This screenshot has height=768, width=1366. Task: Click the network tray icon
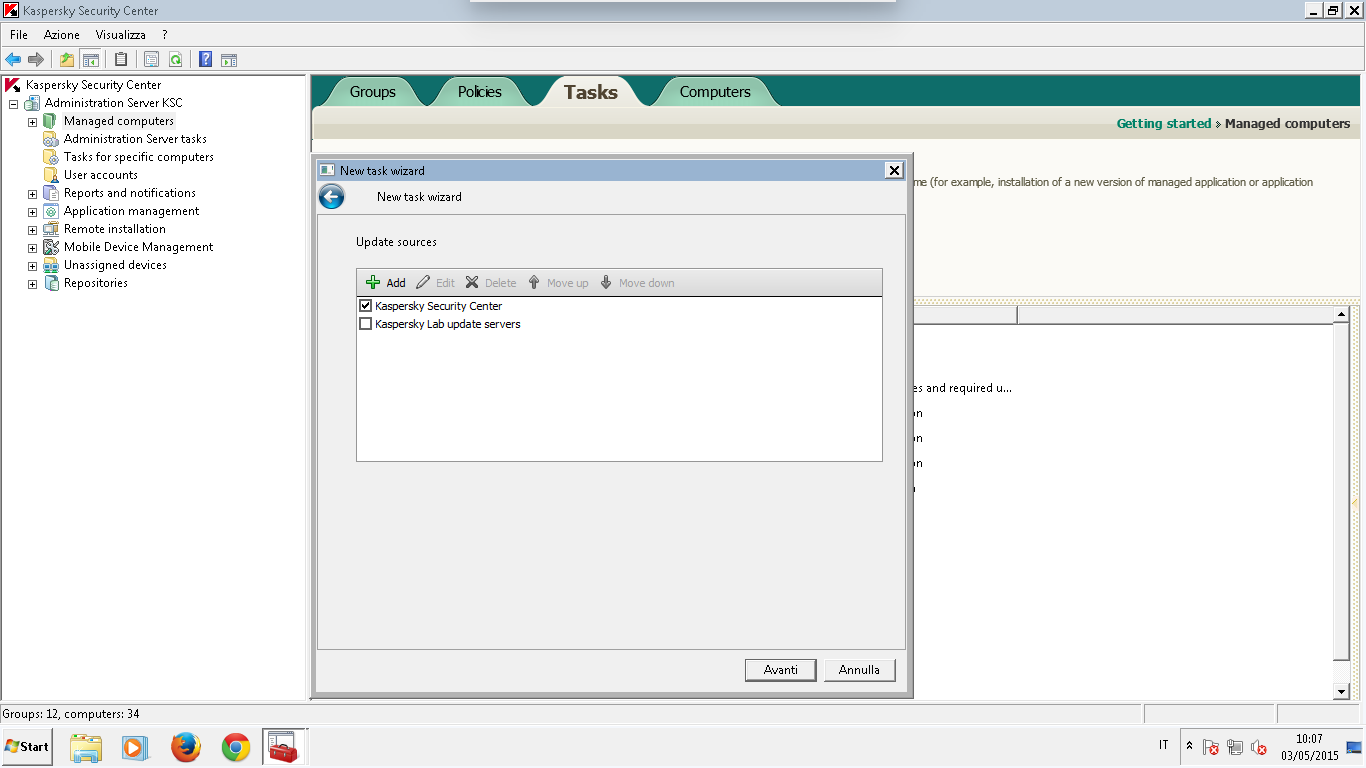tap(1235, 747)
